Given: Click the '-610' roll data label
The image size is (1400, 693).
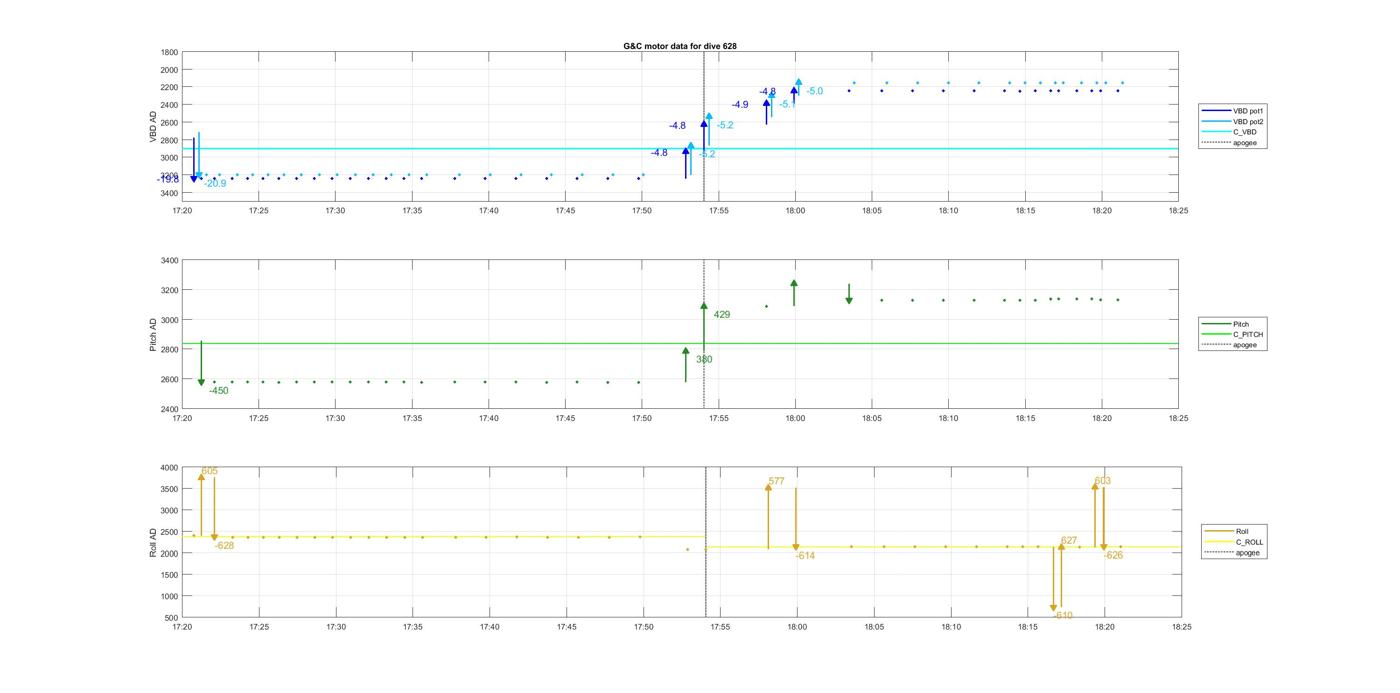Looking at the screenshot, I should 1062,616.
